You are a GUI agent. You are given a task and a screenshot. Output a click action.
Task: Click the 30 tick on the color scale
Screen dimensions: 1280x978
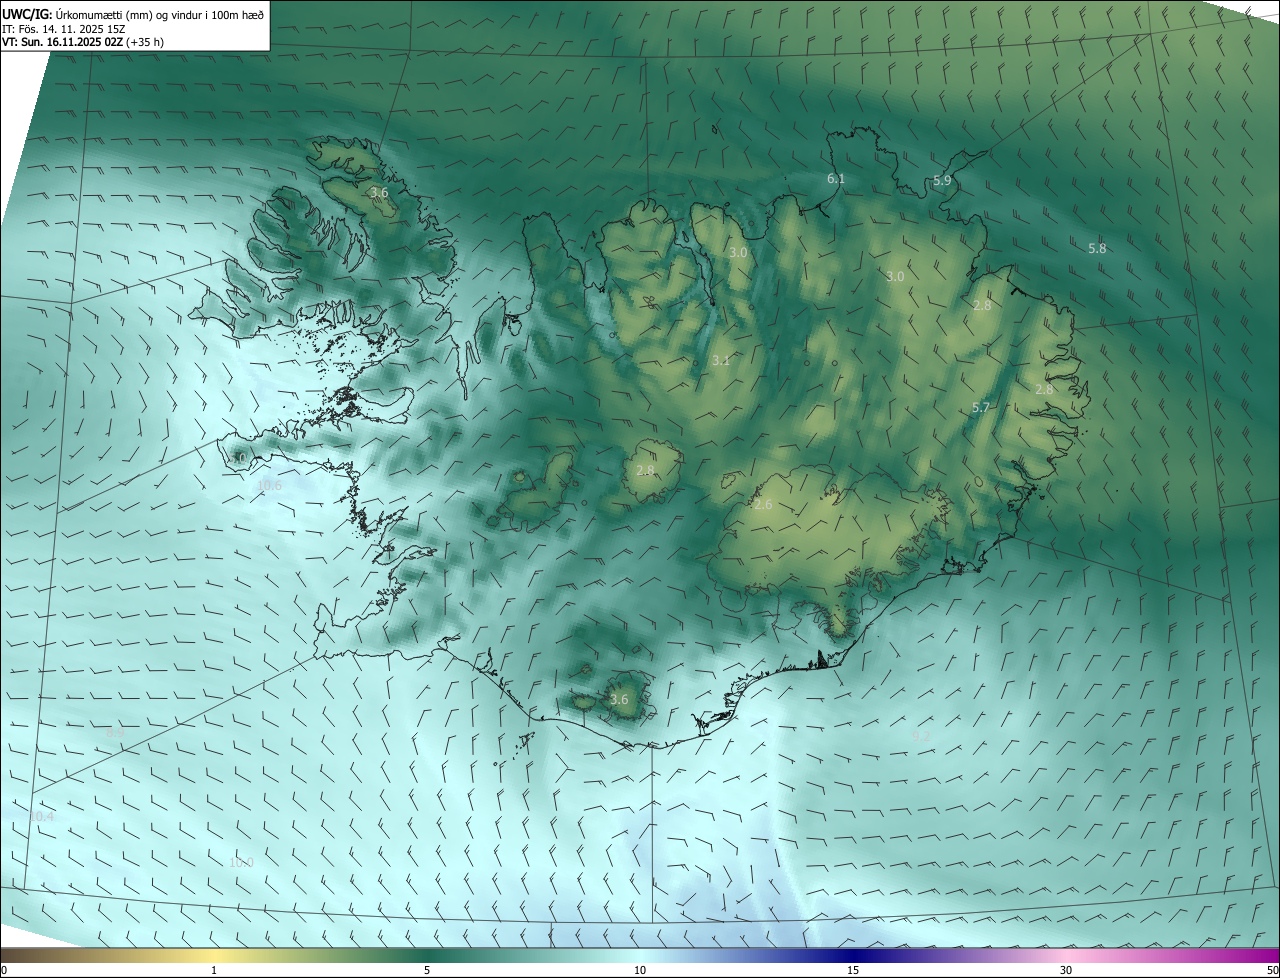tap(1066, 970)
